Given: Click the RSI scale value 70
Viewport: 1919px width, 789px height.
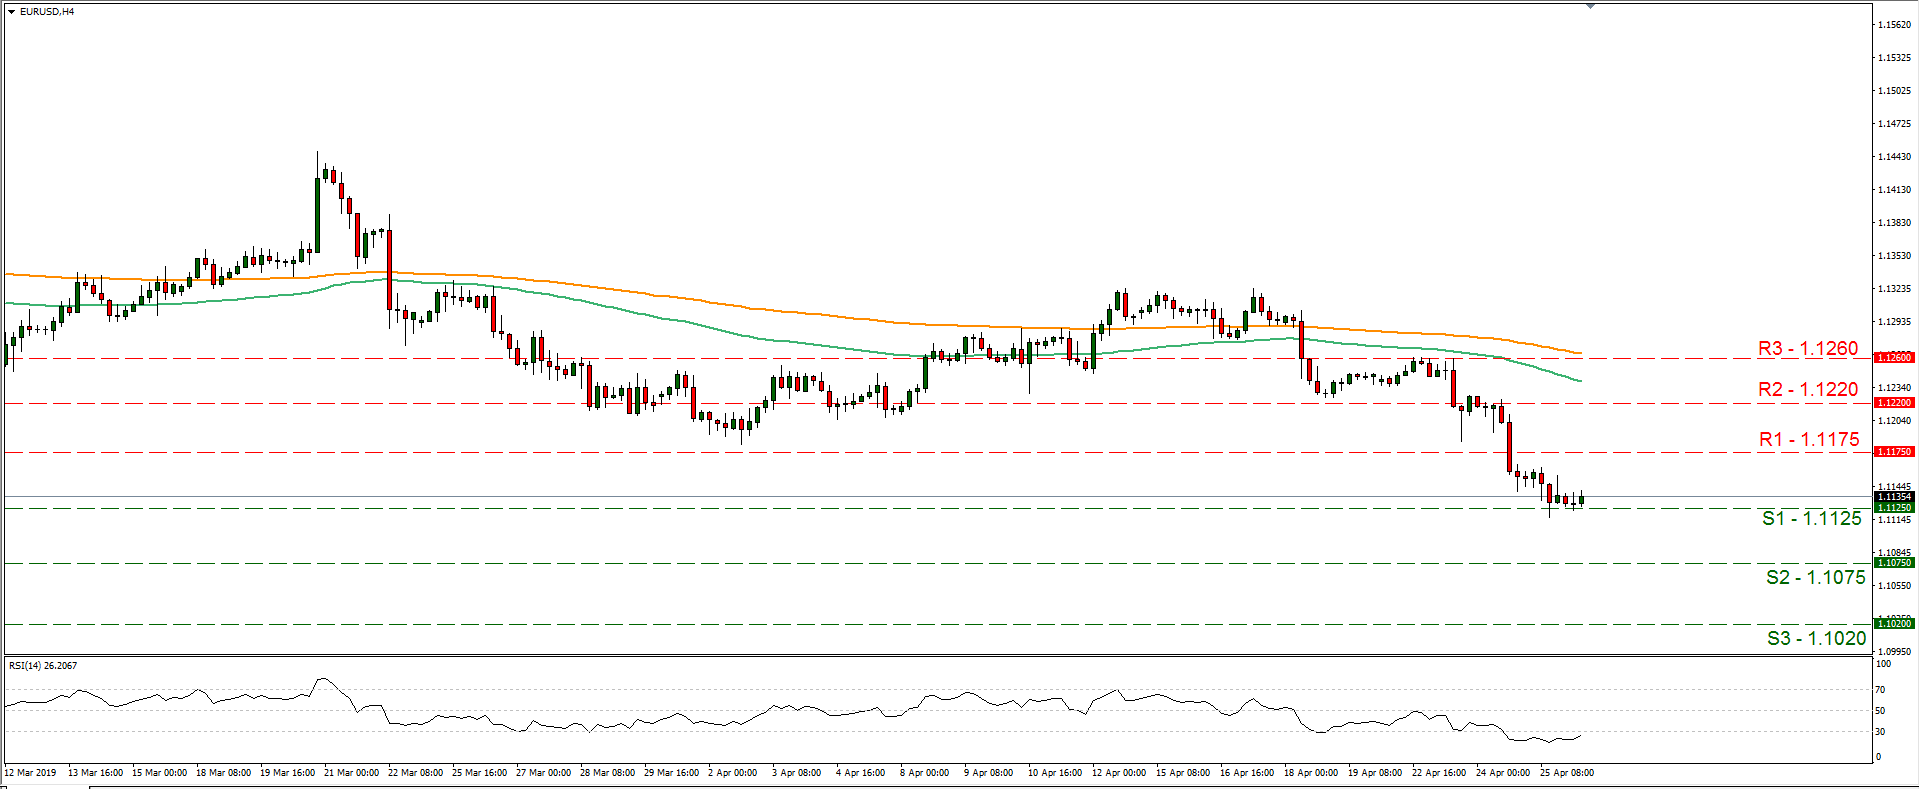Looking at the screenshot, I should click(1881, 690).
